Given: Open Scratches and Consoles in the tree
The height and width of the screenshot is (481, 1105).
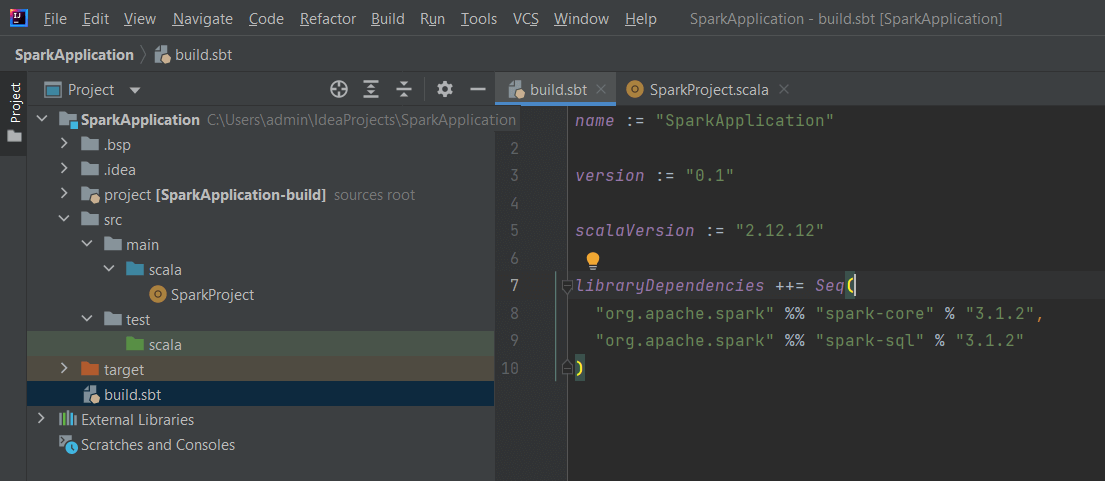Looking at the screenshot, I should [157, 444].
